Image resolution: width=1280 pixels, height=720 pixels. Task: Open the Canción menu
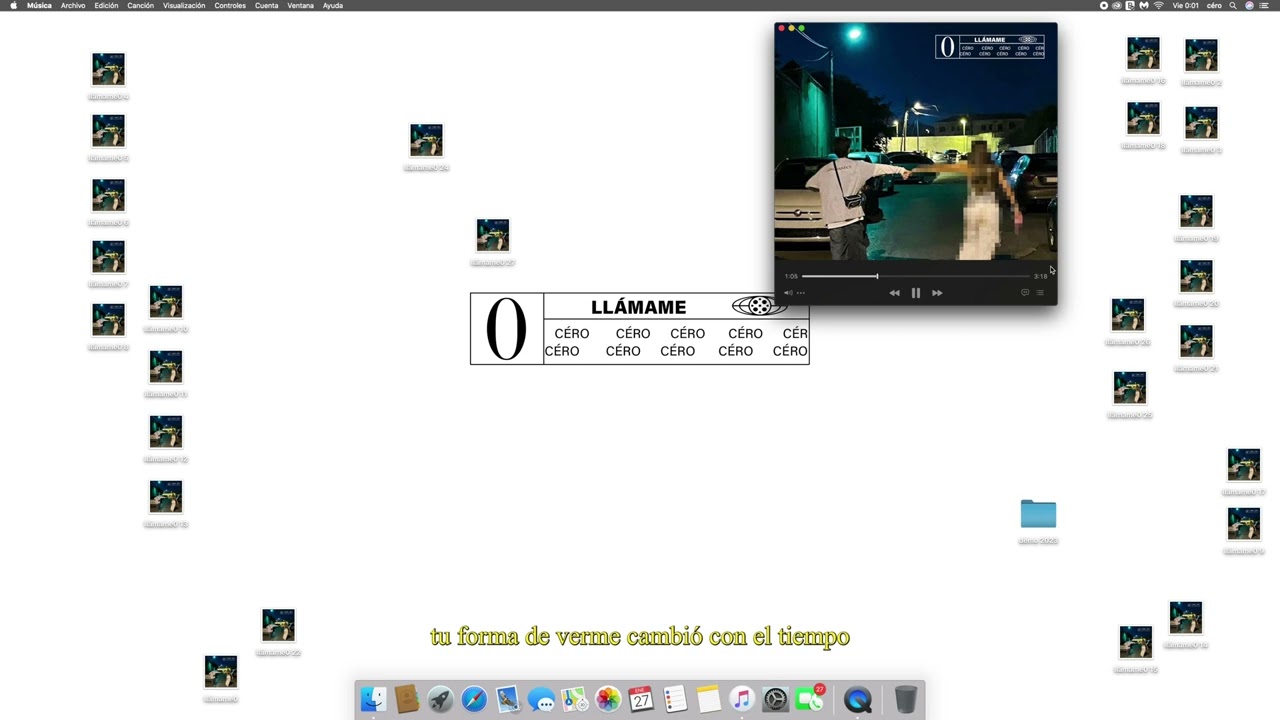point(140,5)
